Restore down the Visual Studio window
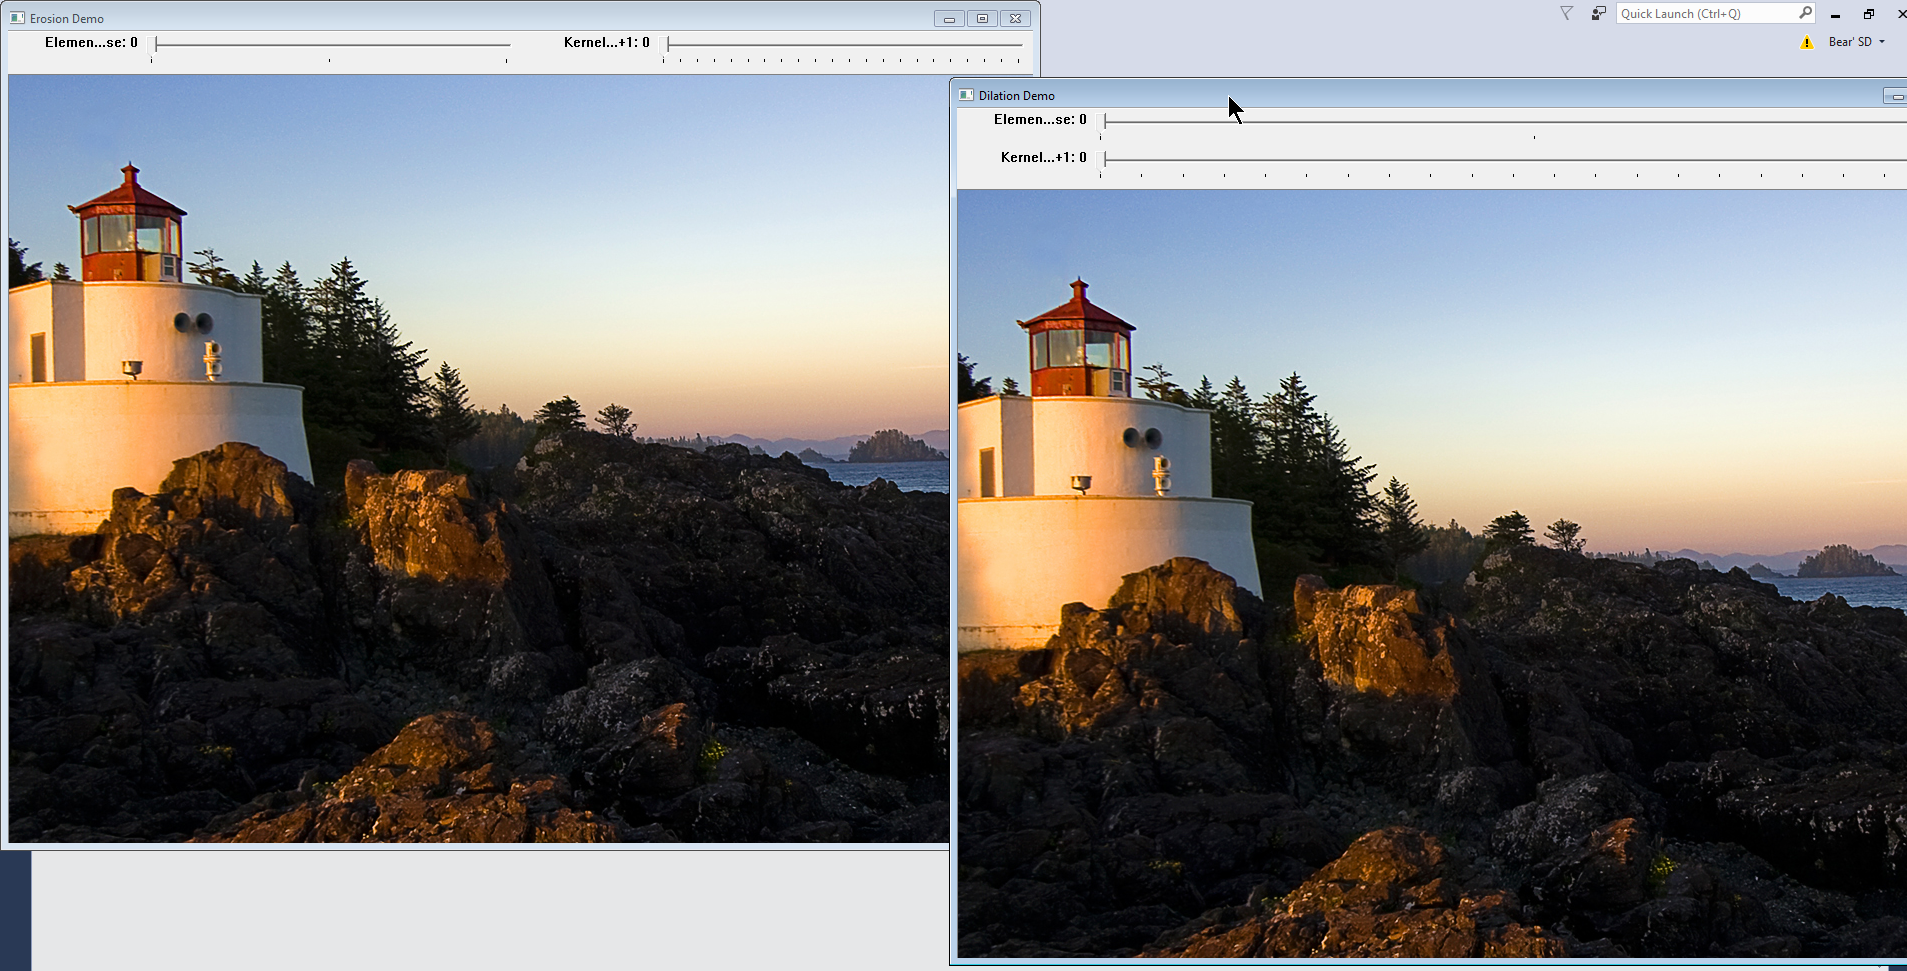Viewport: 1907px width, 971px height. click(1868, 14)
